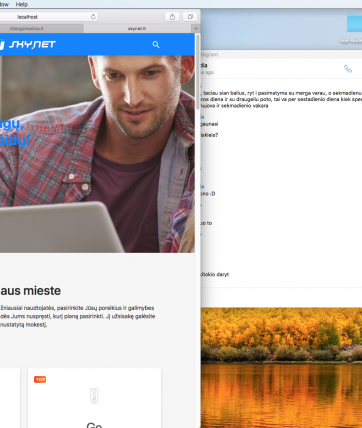
Task: Click the Skynet logo in the site header
Action: coord(28,44)
